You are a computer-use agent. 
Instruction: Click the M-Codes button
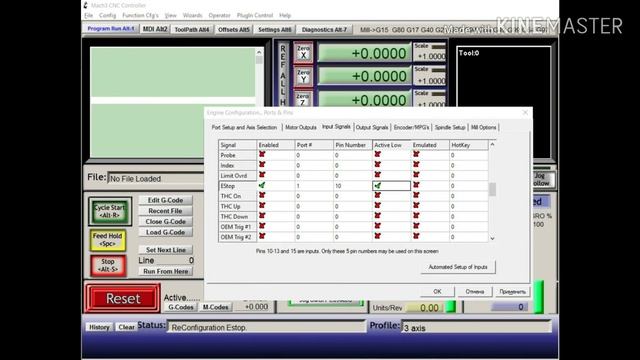click(x=215, y=307)
